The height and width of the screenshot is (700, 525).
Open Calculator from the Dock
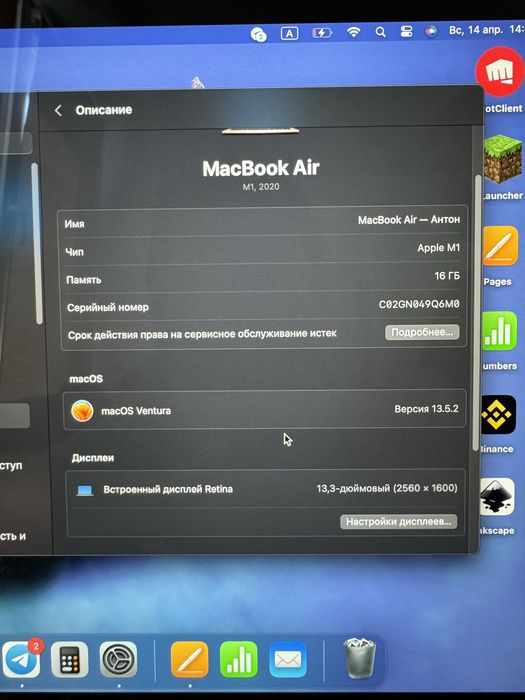tap(69, 660)
